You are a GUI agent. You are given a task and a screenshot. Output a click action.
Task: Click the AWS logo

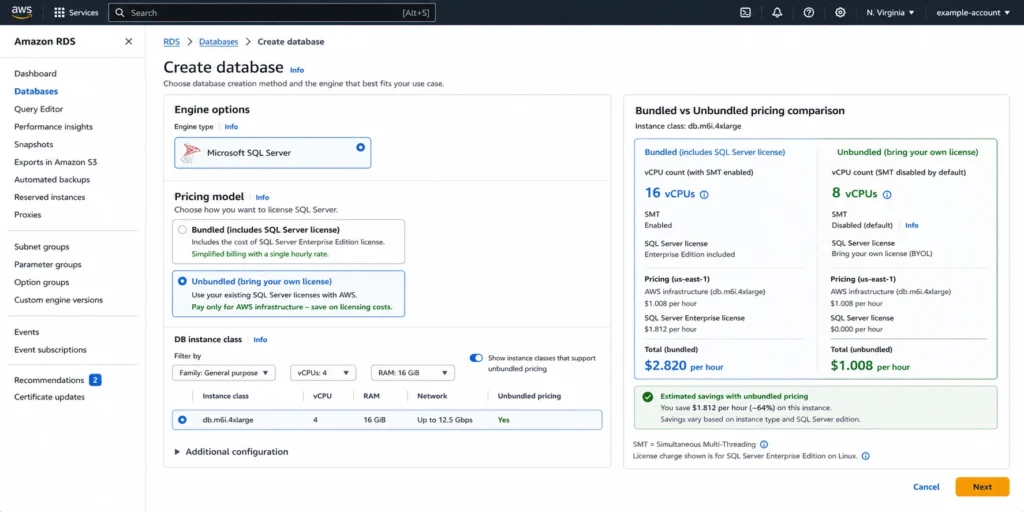click(22, 12)
